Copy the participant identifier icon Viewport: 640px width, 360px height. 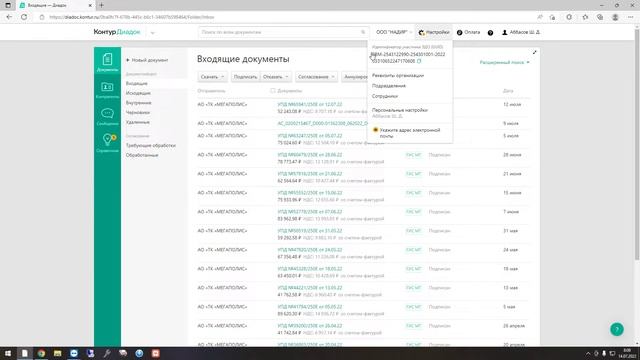[419, 61]
